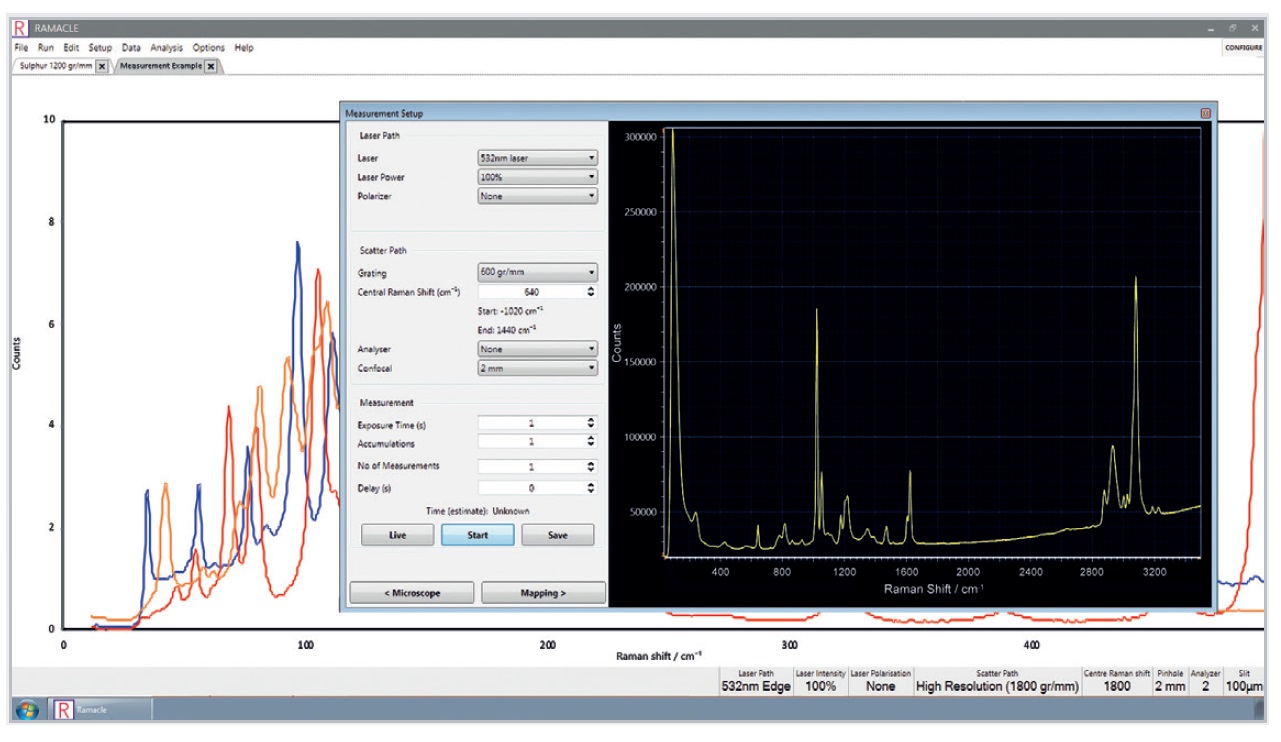Click the Live button
1281x742 pixels.
point(397,535)
